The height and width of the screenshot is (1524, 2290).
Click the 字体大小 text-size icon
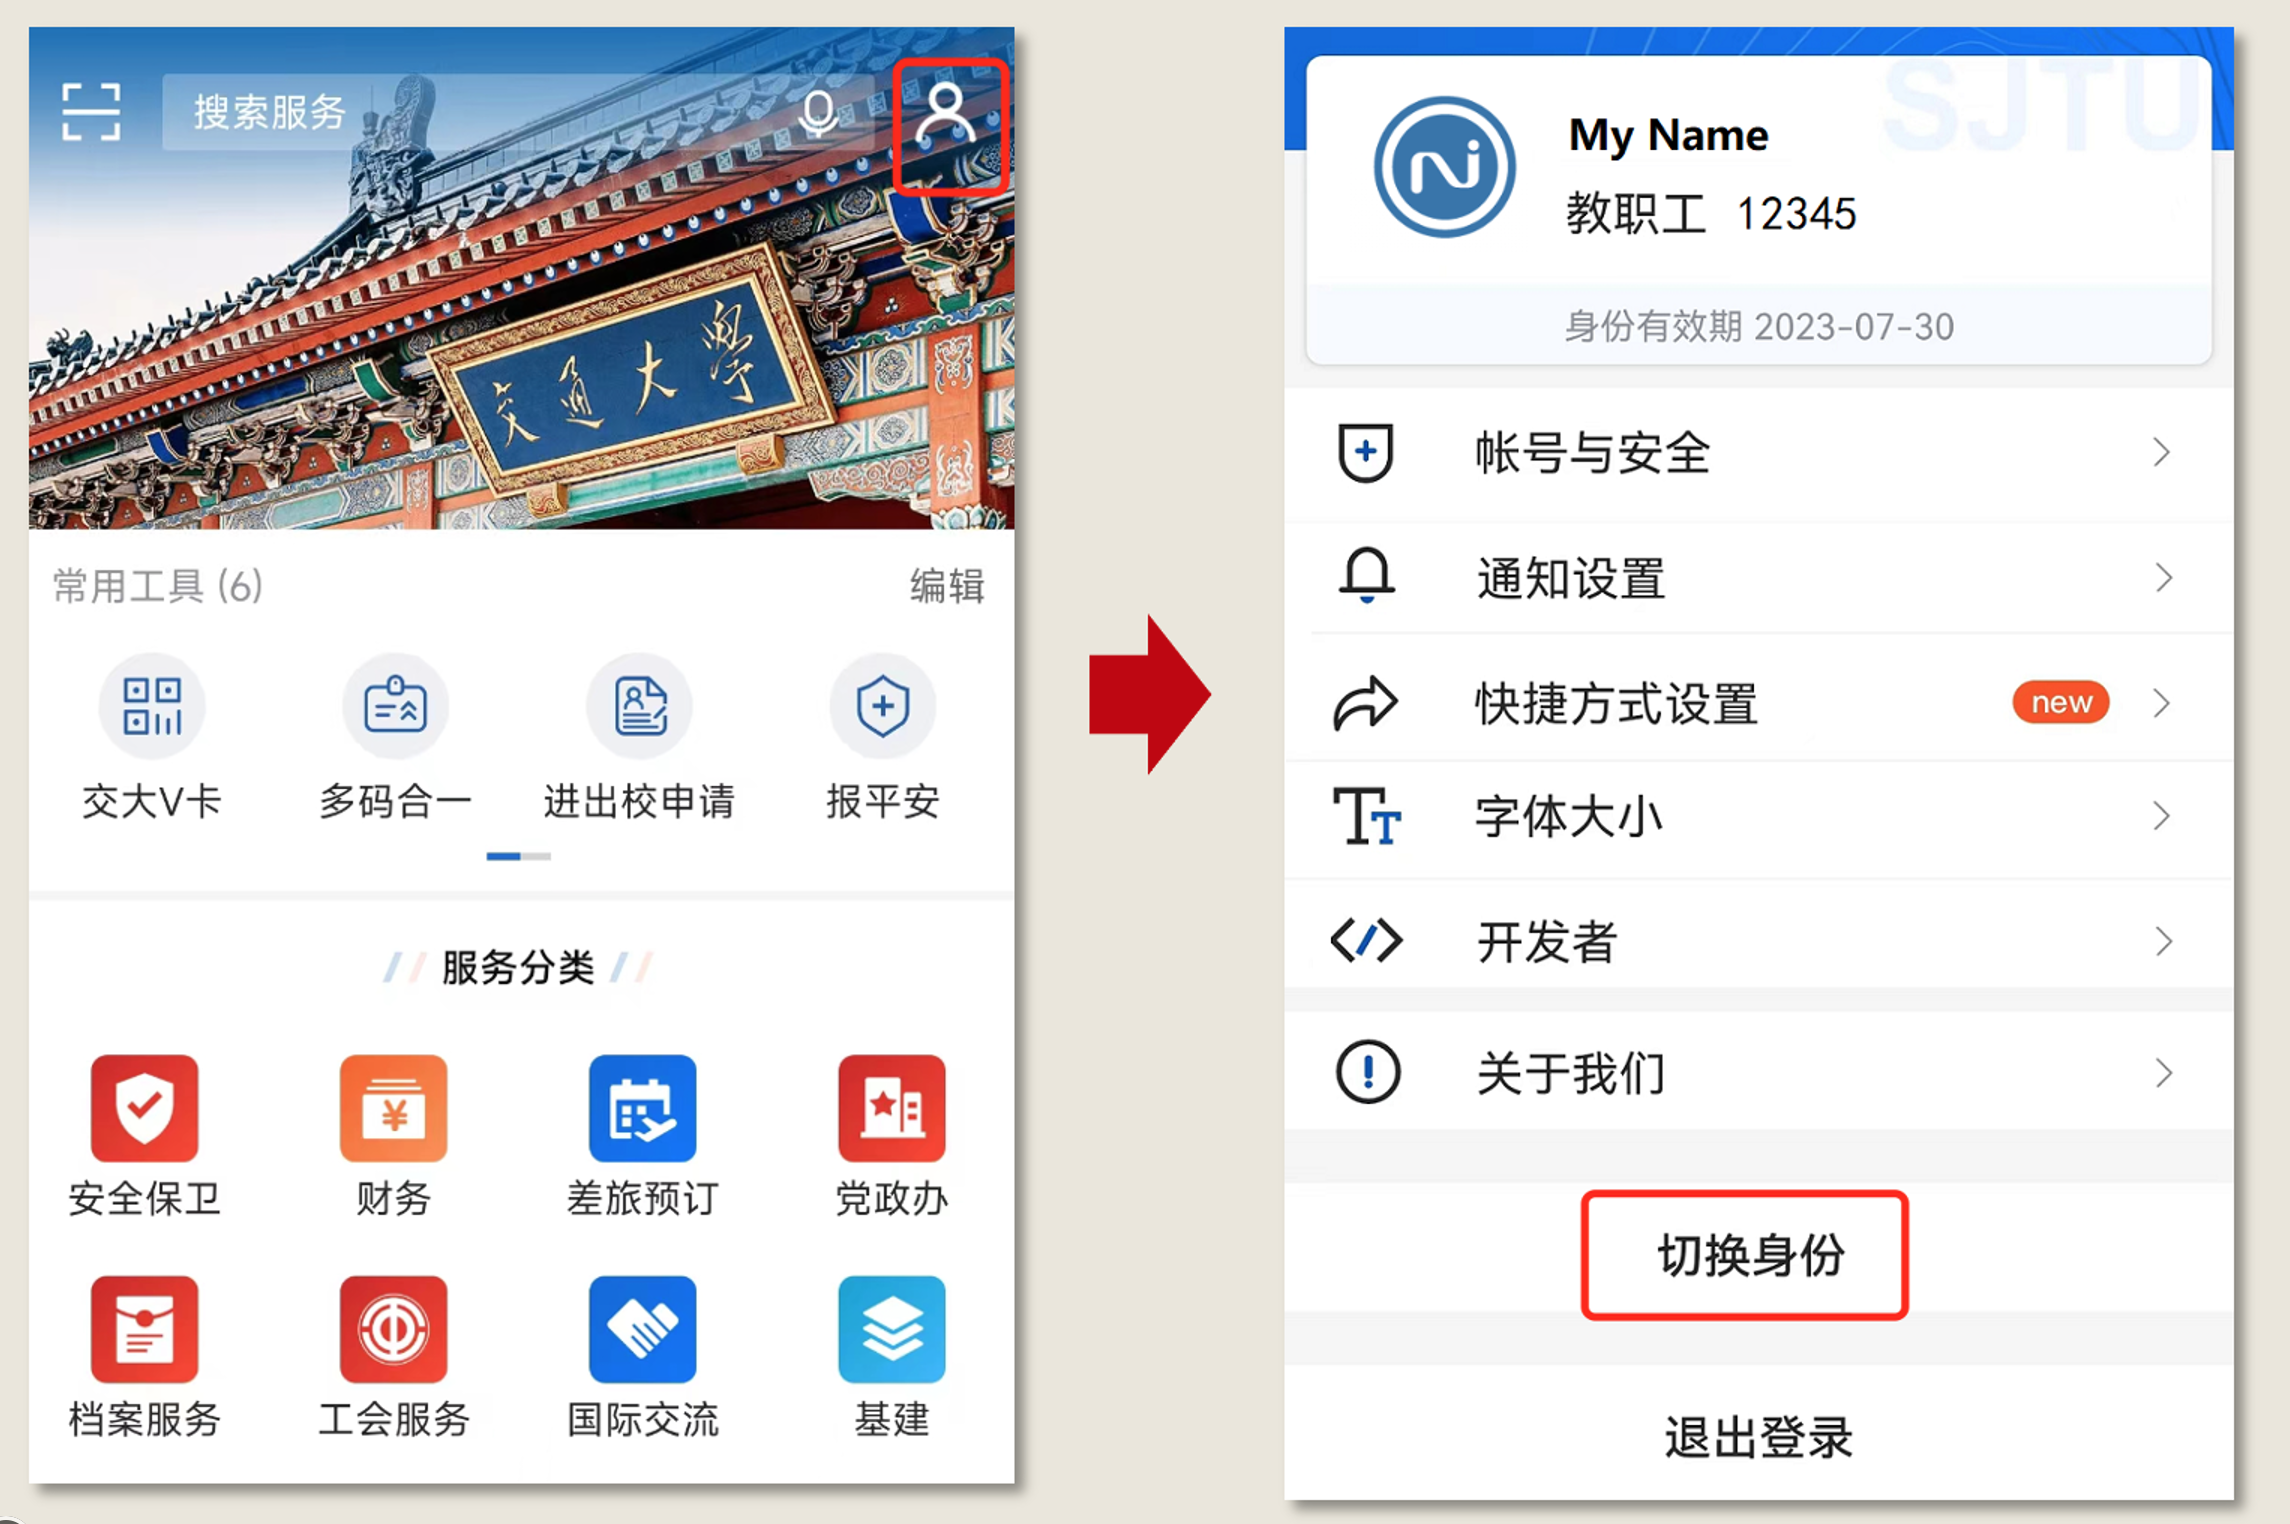point(1366,817)
